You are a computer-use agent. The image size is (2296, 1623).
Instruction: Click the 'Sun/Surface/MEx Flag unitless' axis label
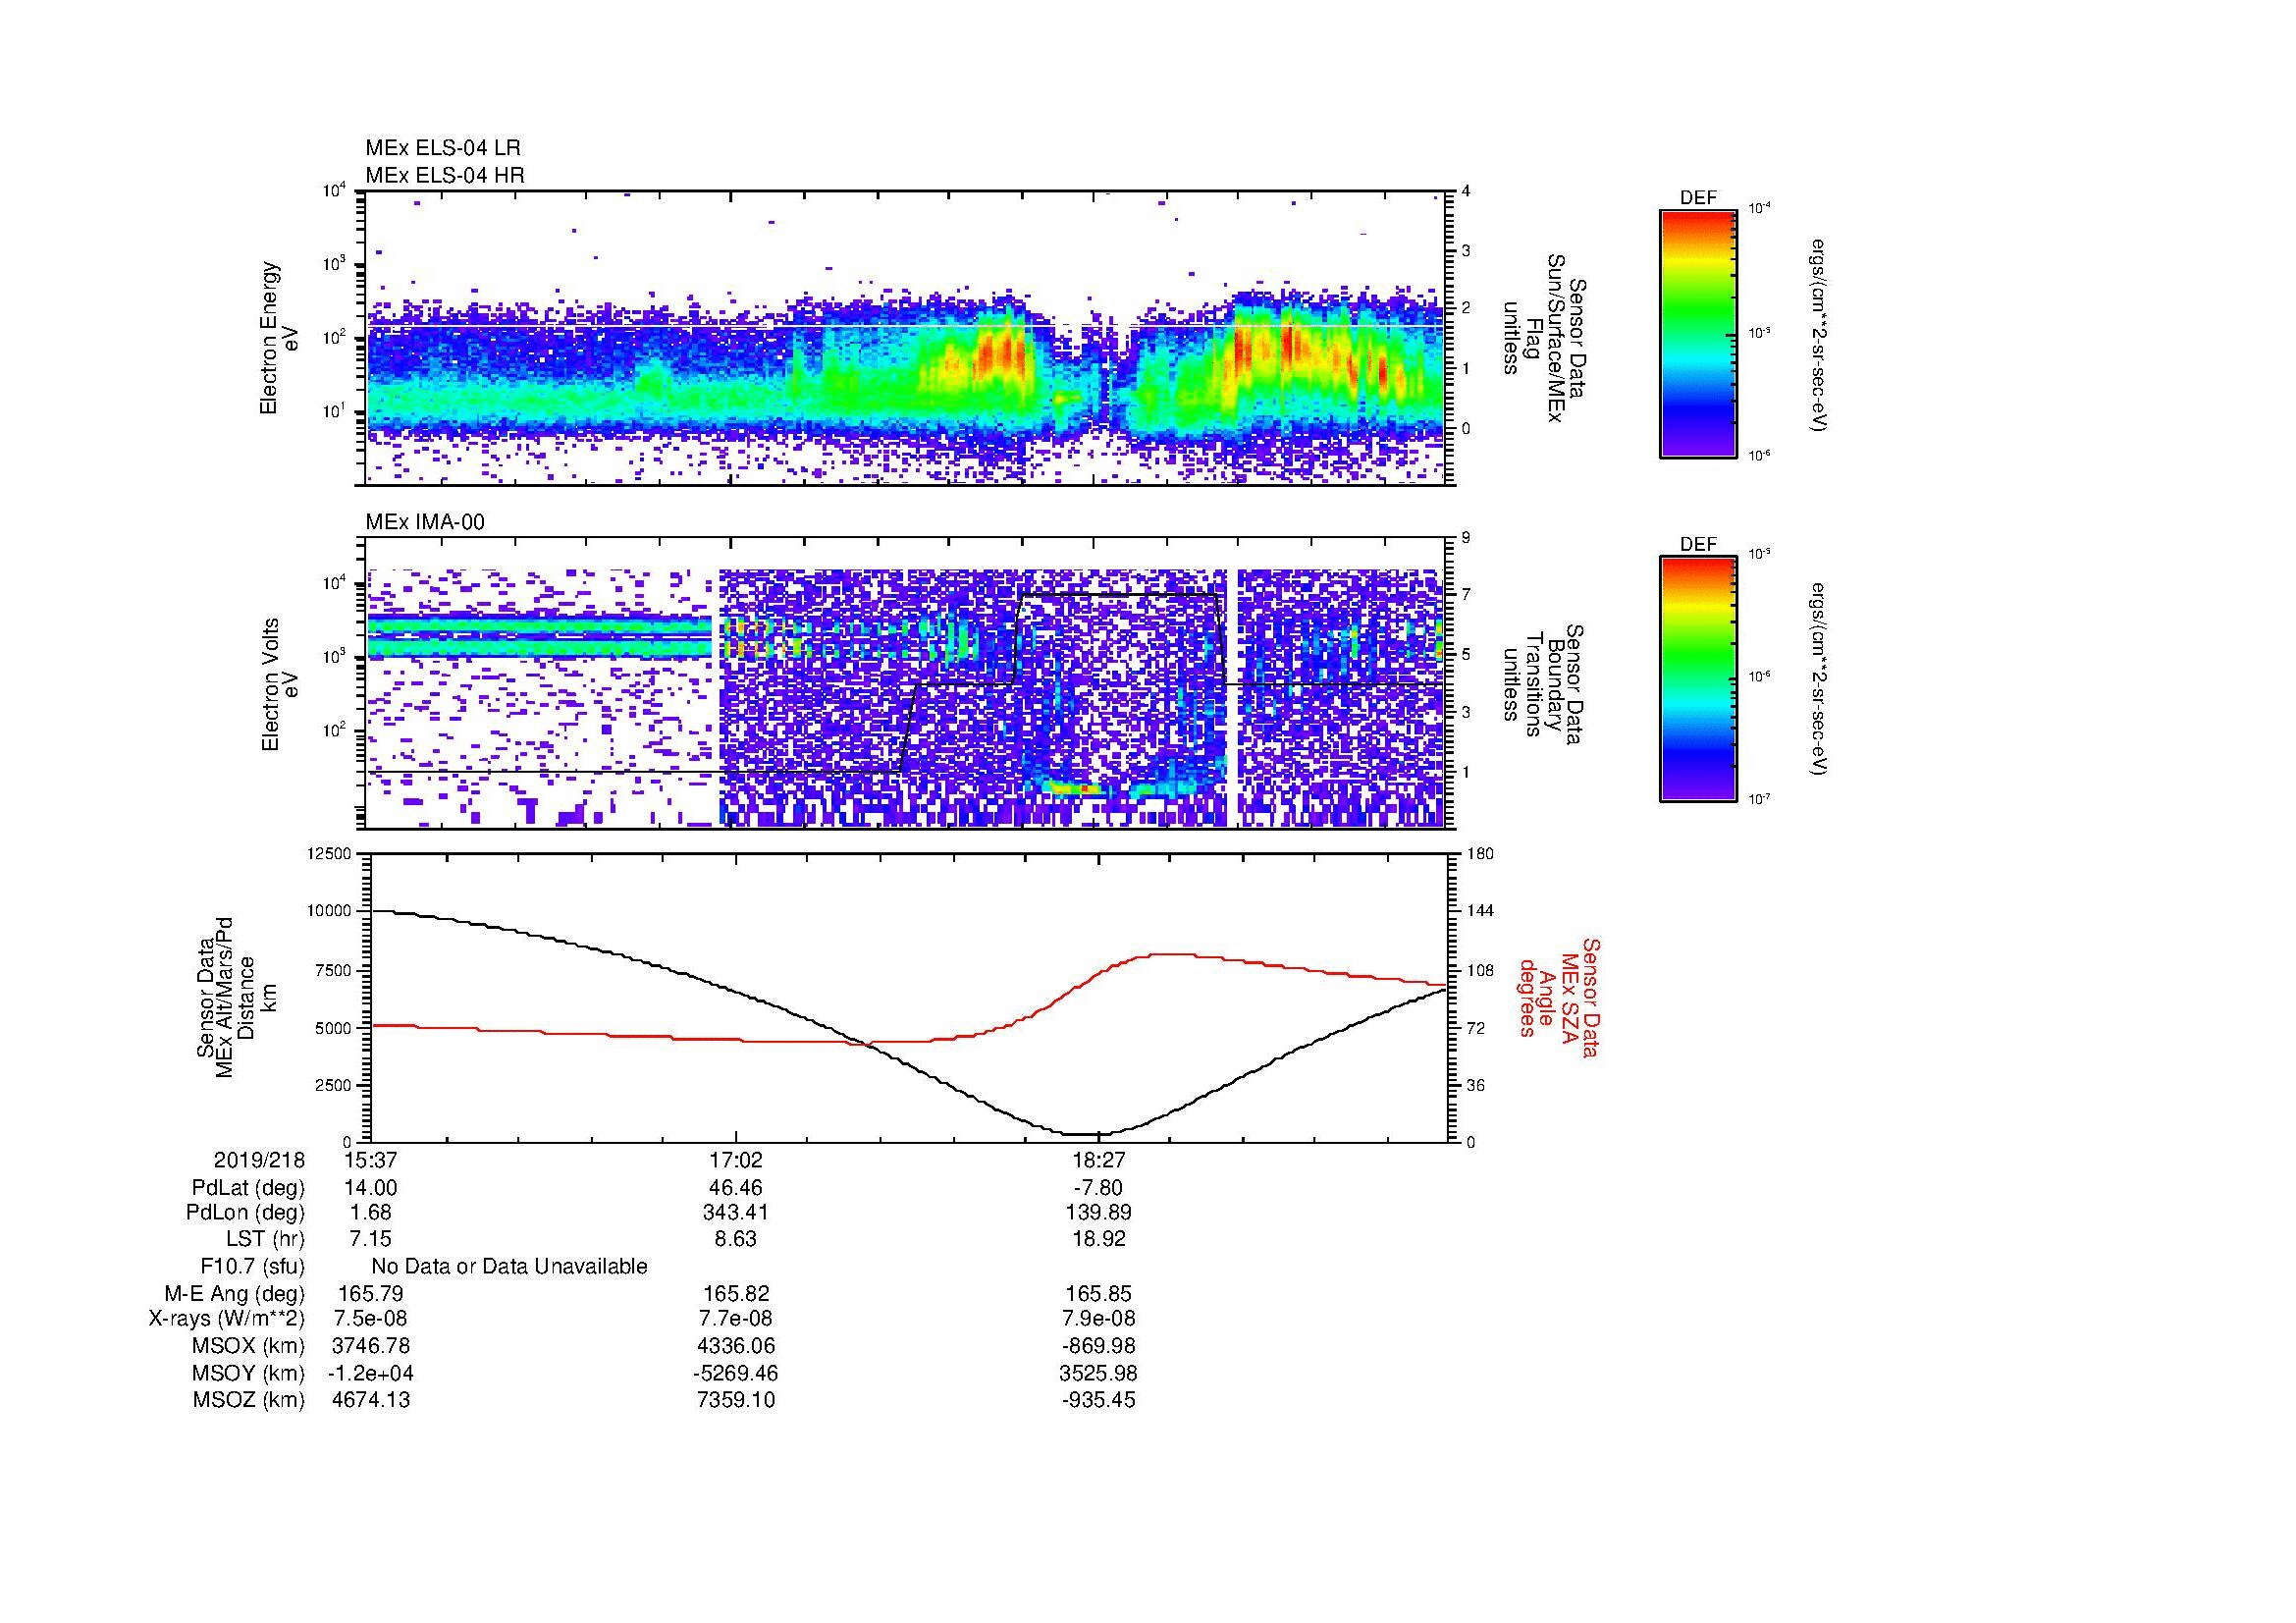click(x=1546, y=339)
